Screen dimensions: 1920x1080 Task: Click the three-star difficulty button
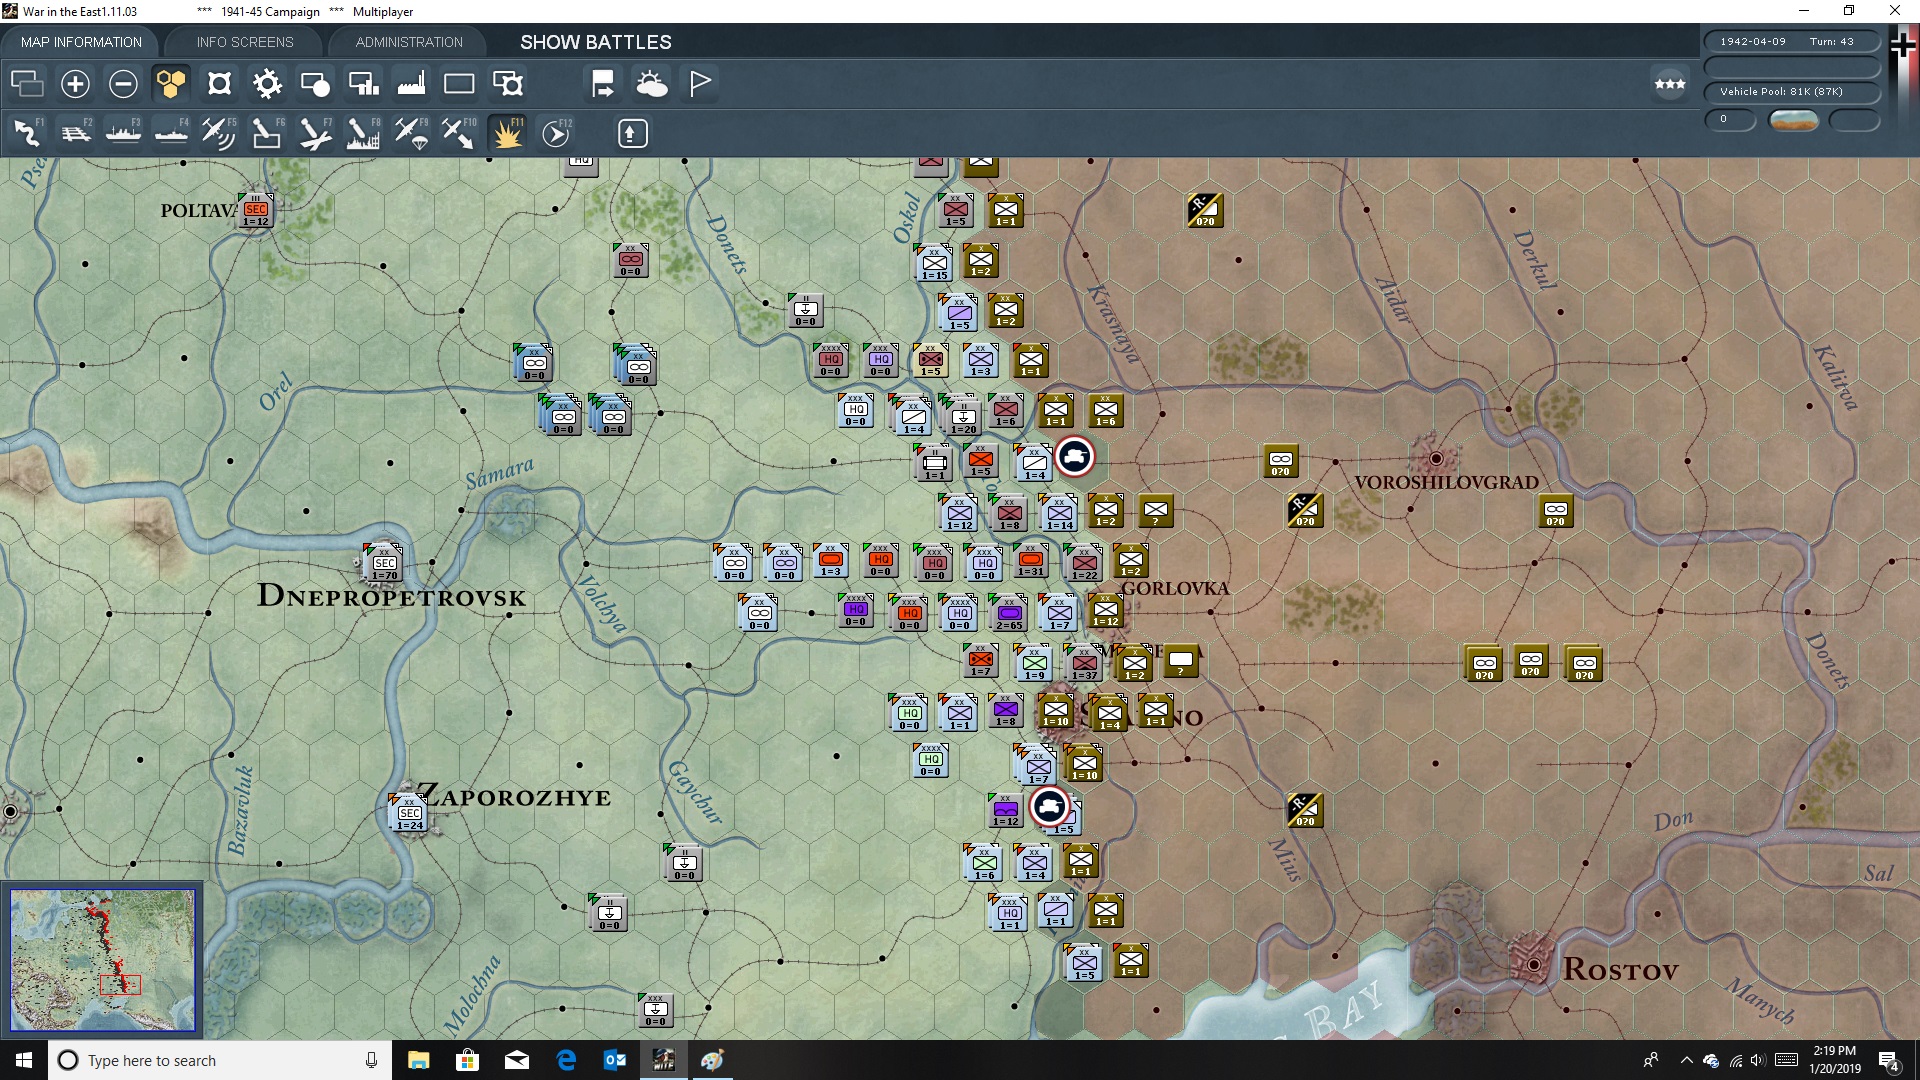pos(1670,84)
